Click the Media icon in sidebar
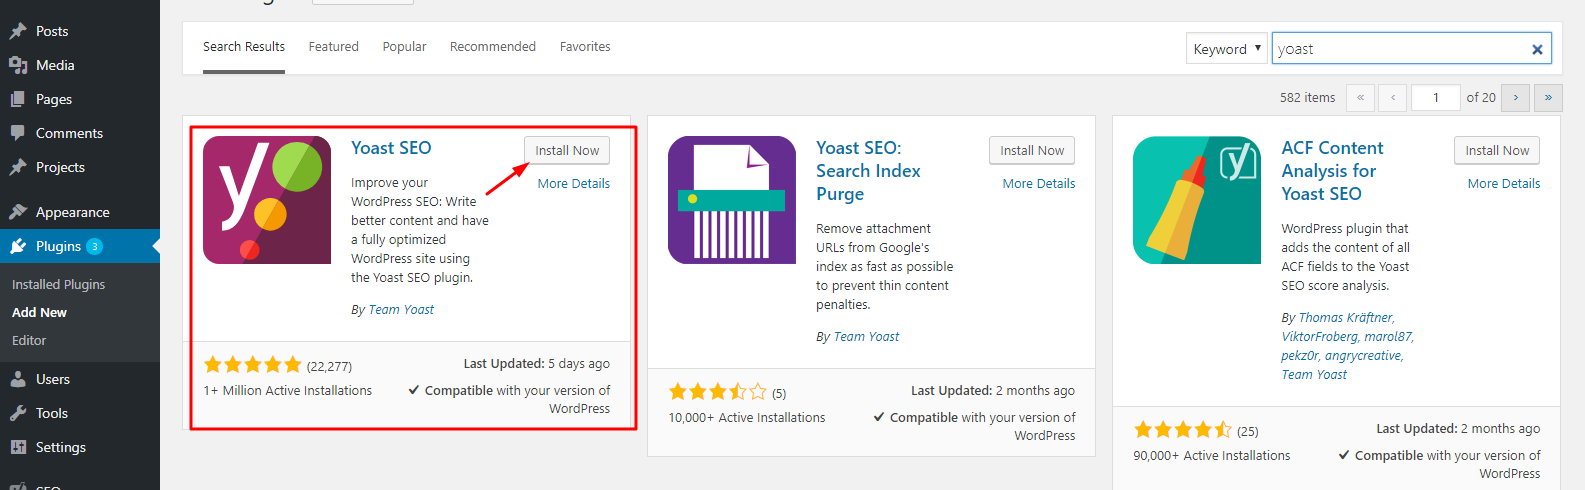 click(x=18, y=65)
